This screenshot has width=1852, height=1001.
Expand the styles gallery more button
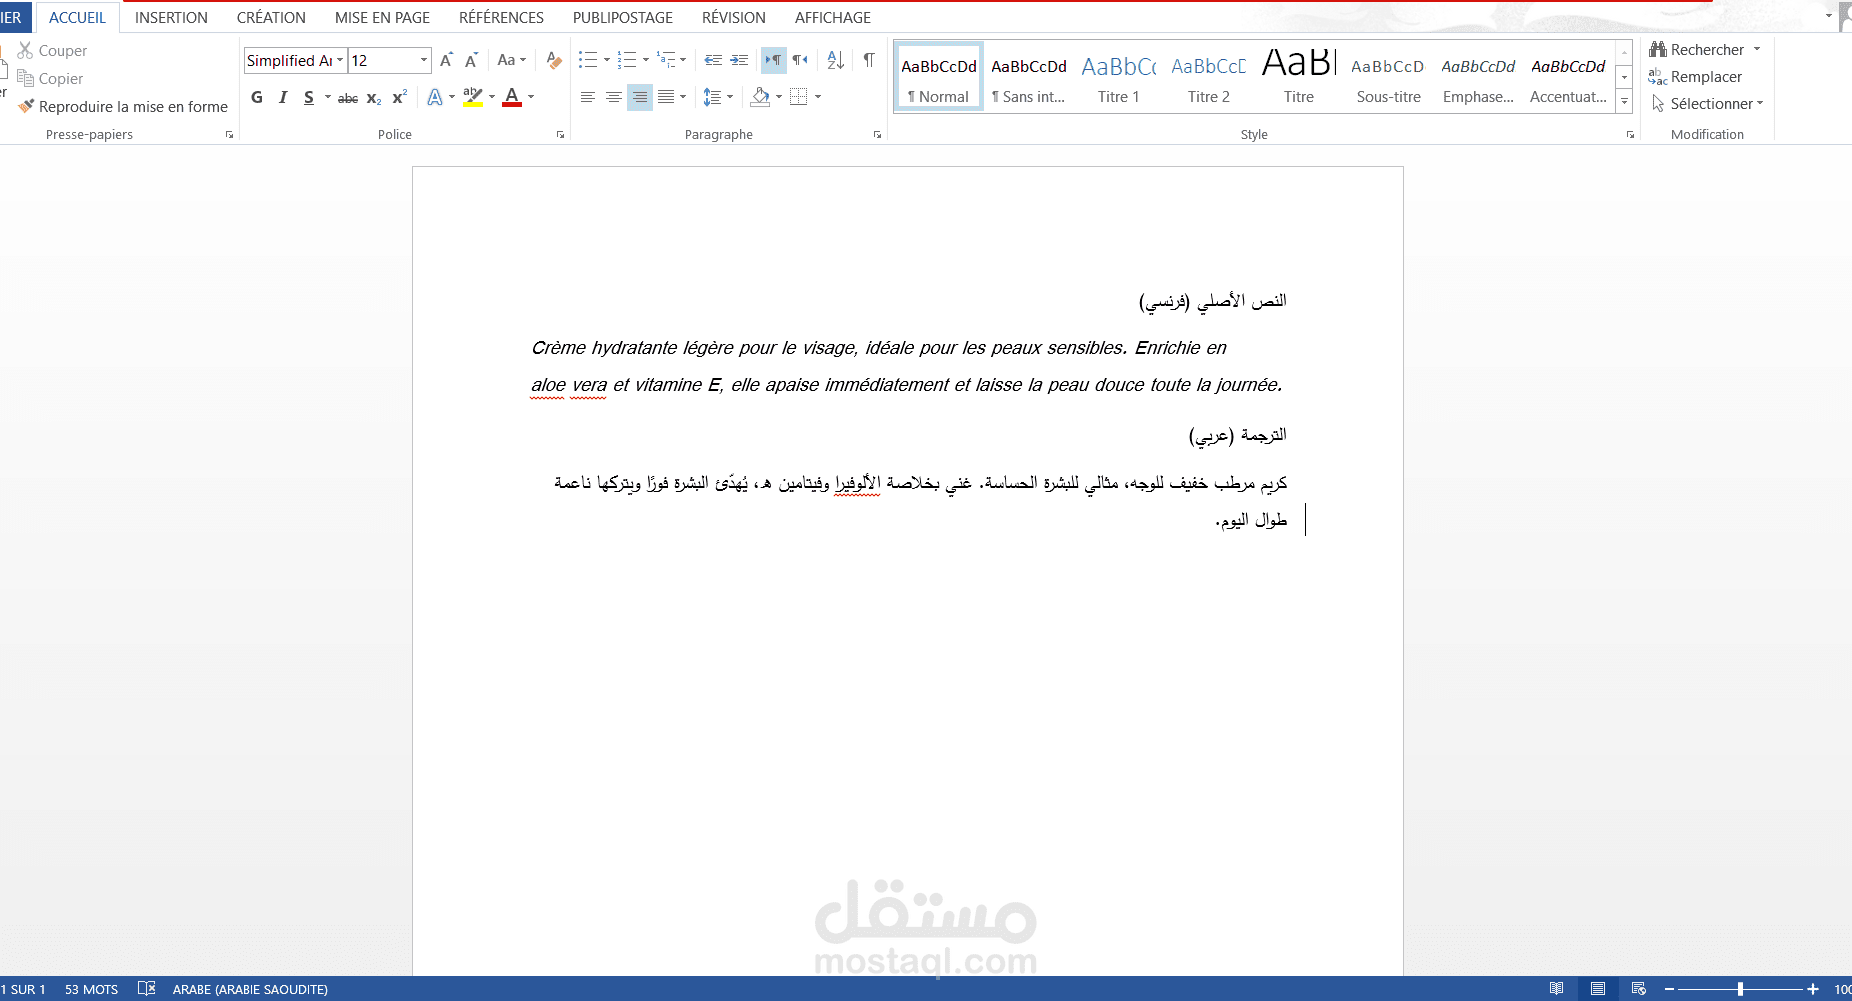[1625, 101]
